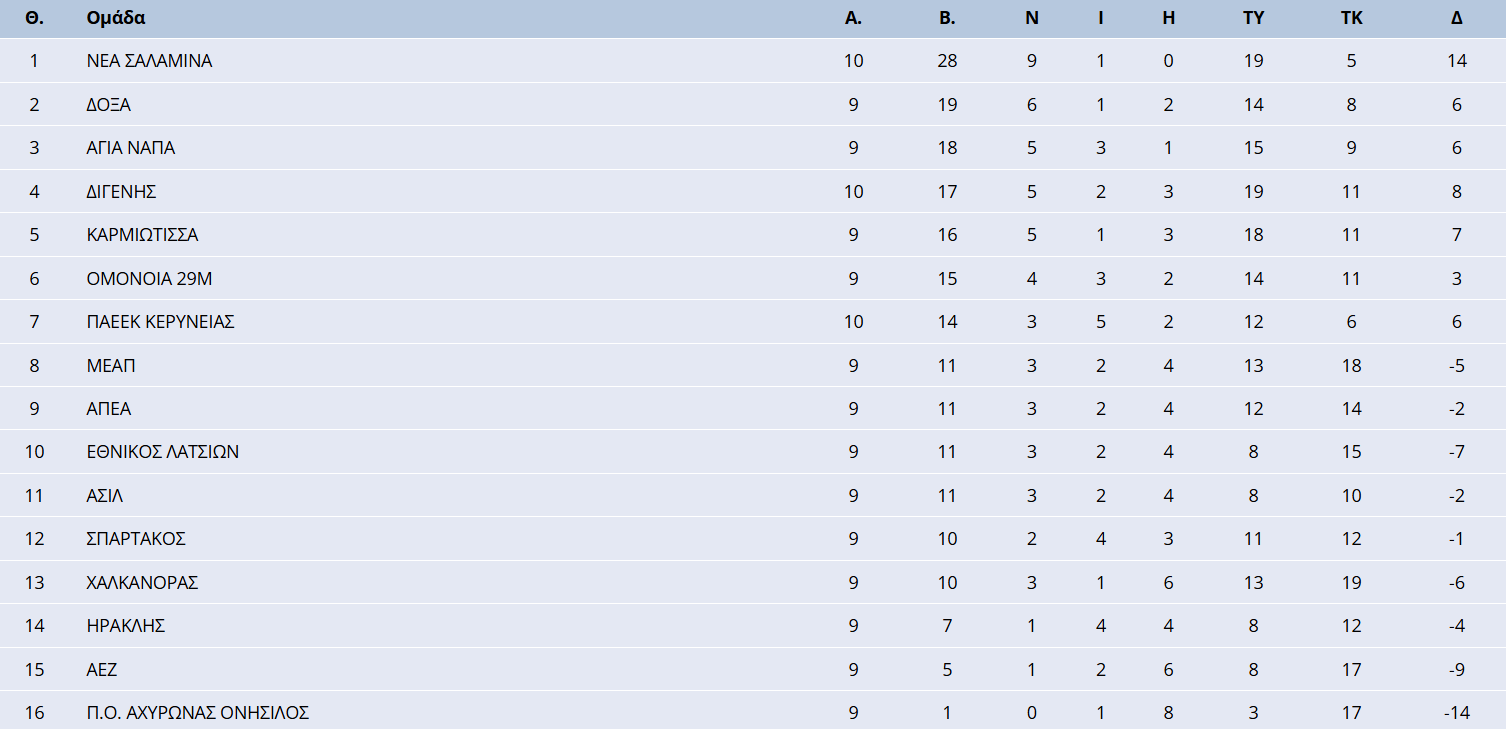Image resolution: width=1506 pixels, height=729 pixels.
Task: Open the ΗΡΑΚΛΗΣ team entry
Action: [x=125, y=626]
